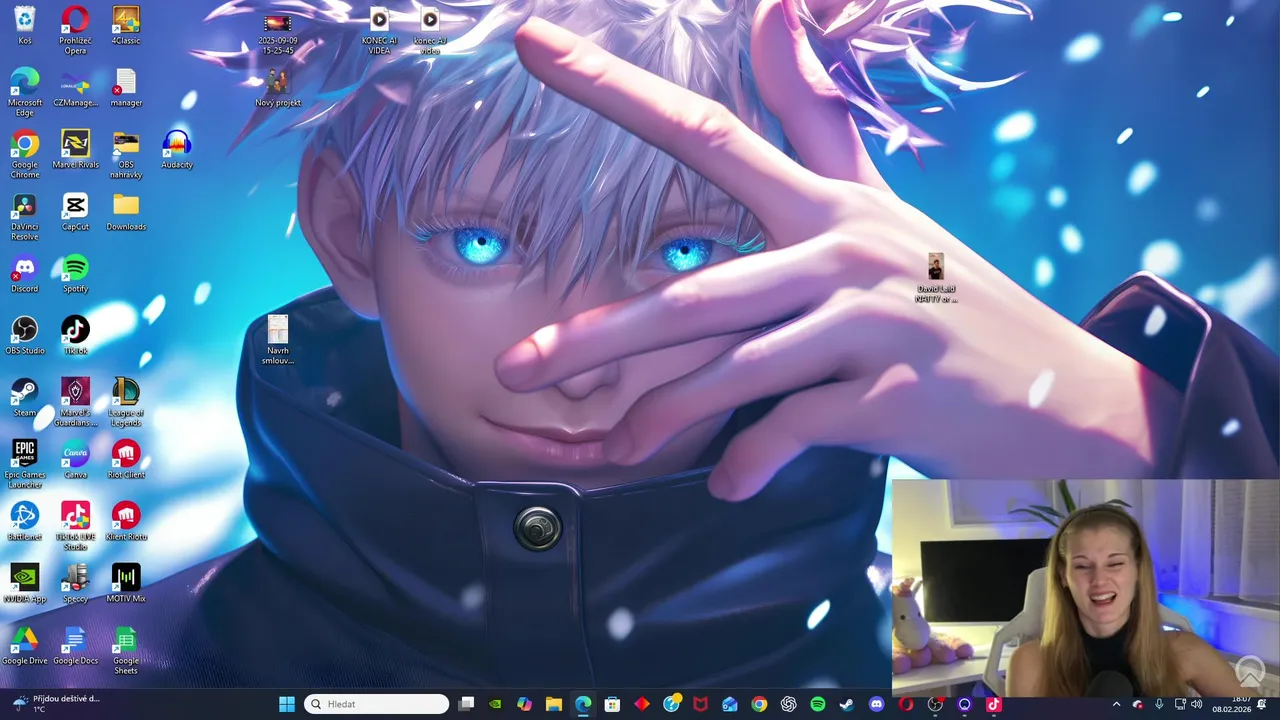Select the Spotify desktop shortcut
Image resolution: width=1280 pixels, height=720 pixels.
[x=75, y=274]
